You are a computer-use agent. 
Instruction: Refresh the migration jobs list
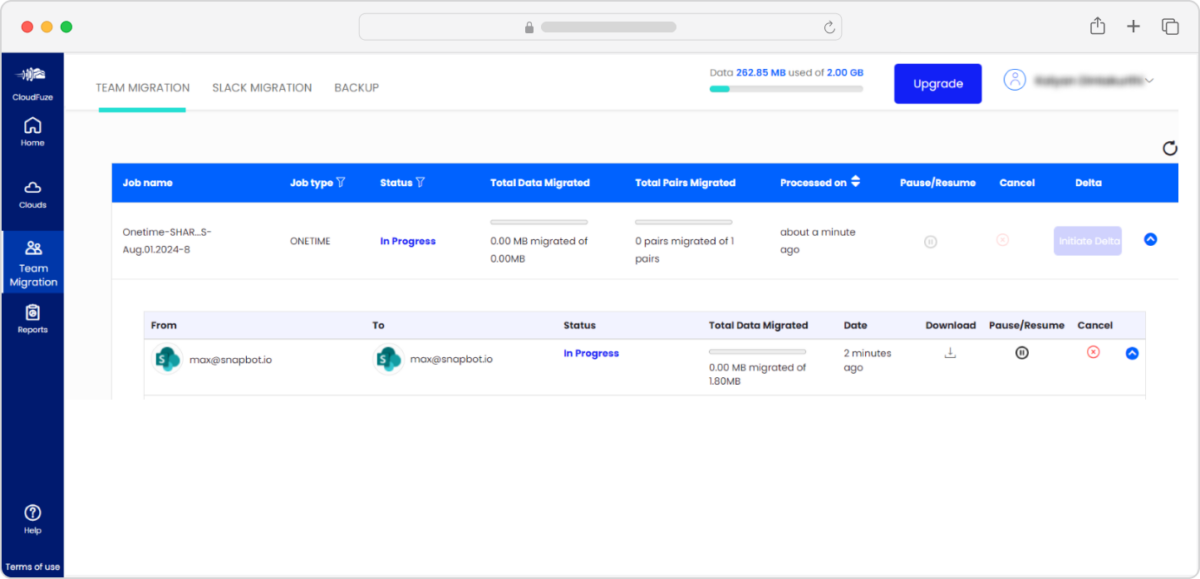(1170, 148)
